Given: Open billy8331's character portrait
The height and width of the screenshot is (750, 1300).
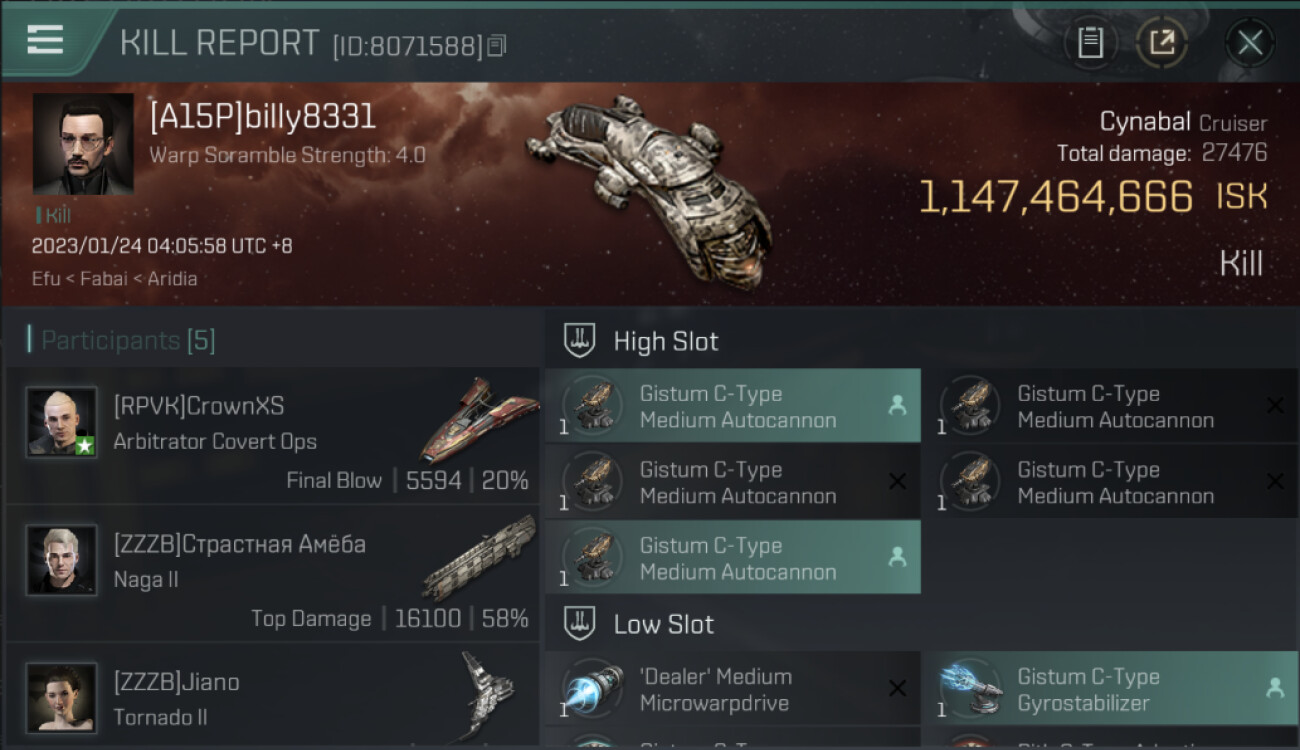Looking at the screenshot, I should click(x=83, y=143).
